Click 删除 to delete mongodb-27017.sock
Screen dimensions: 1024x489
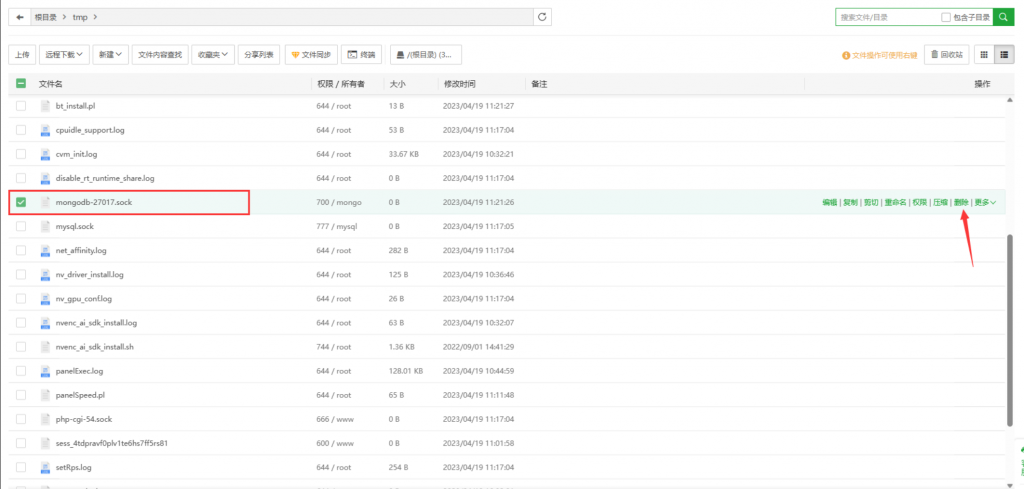(x=960, y=202)
